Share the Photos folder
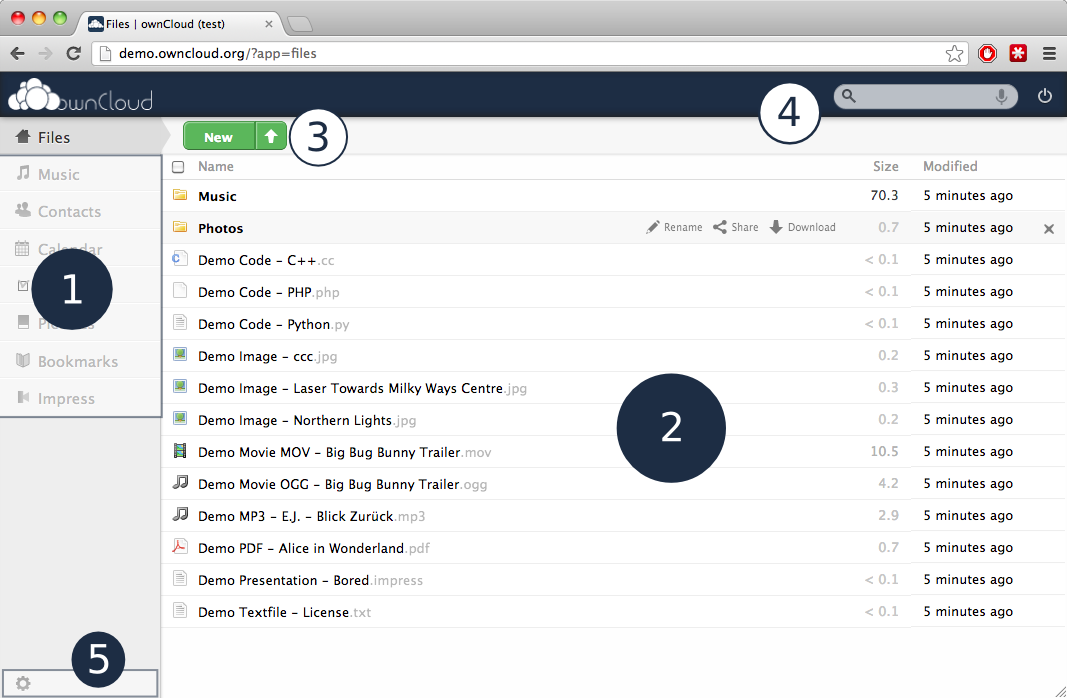This screenshot has height=698, width=1067. (x=735, y=228)
